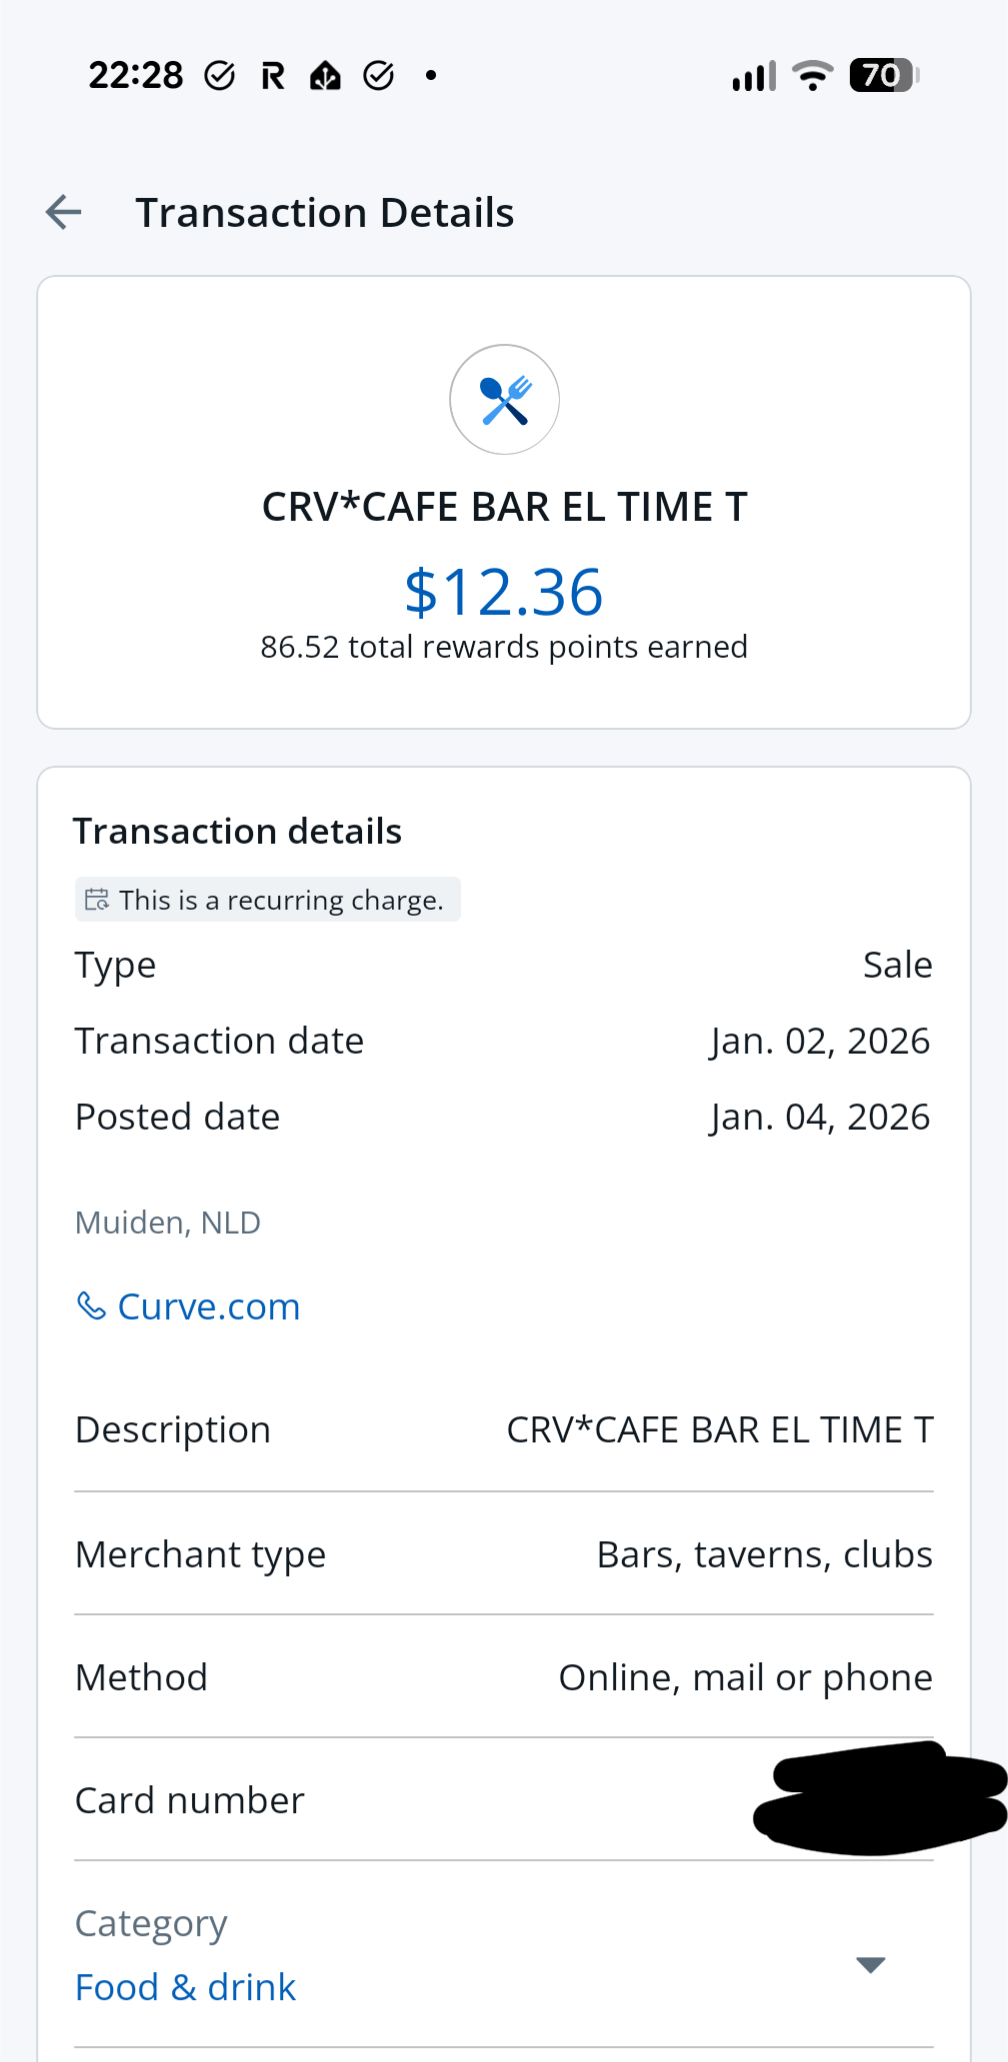1008x2062 pixels.
Task: Tap the phone icon beside Curve.com
Action: click(x=91, y=1305)
